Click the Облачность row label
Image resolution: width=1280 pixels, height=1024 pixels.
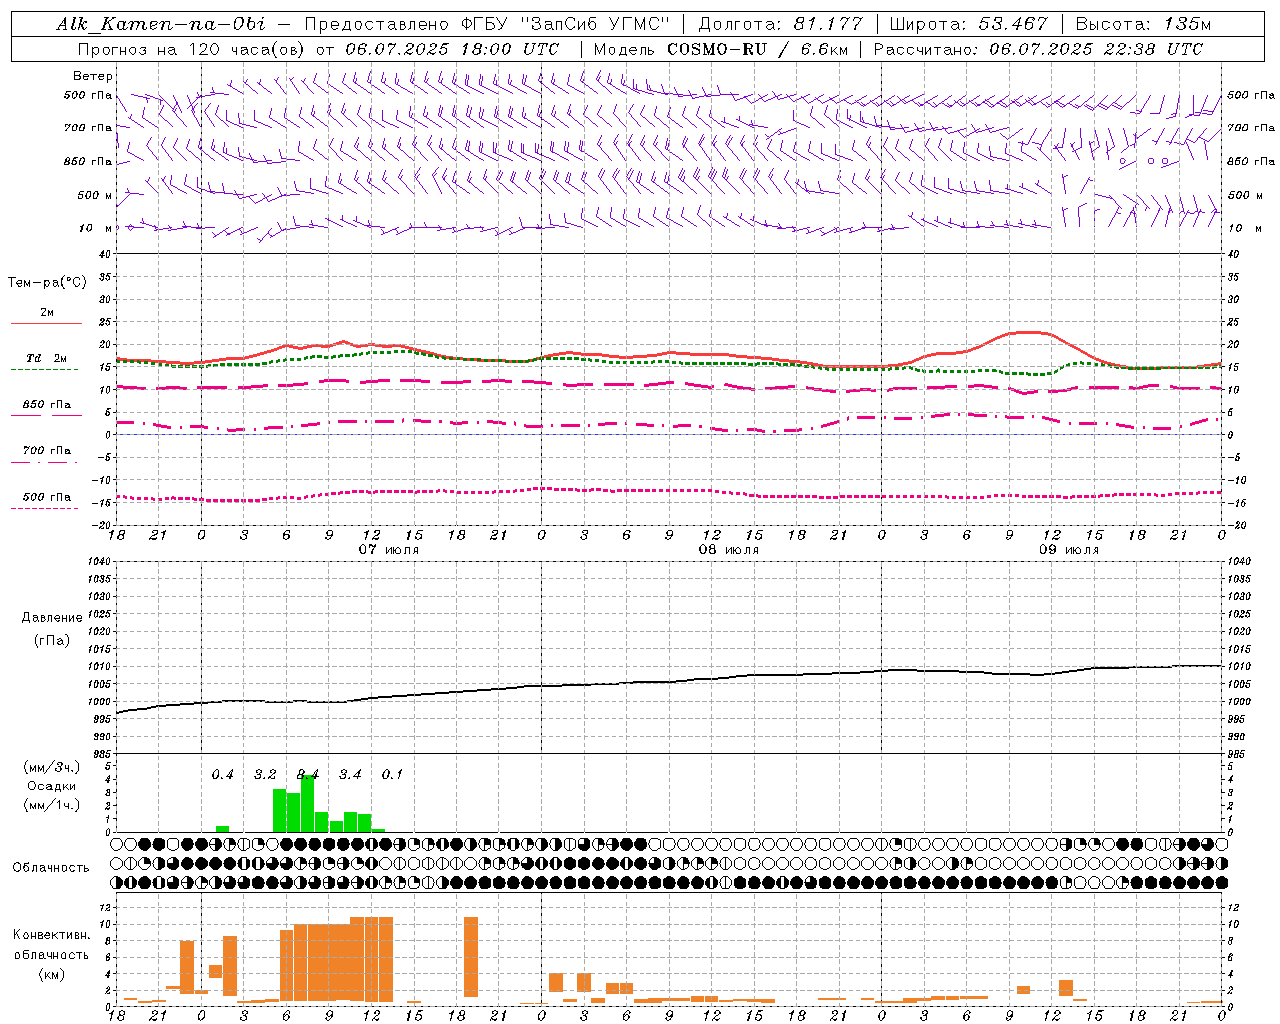[51, 868]
